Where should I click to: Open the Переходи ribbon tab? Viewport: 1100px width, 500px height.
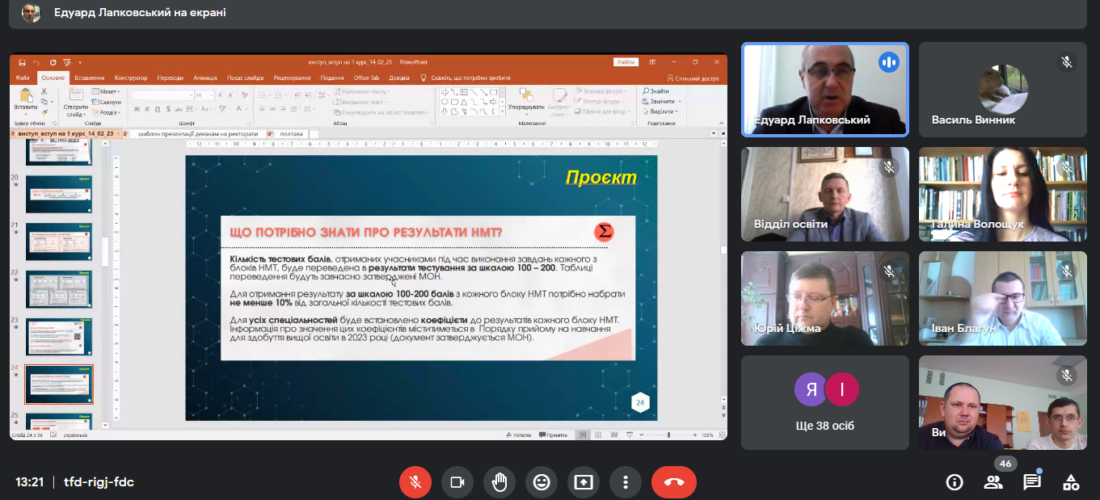click(x=170, y=77)
